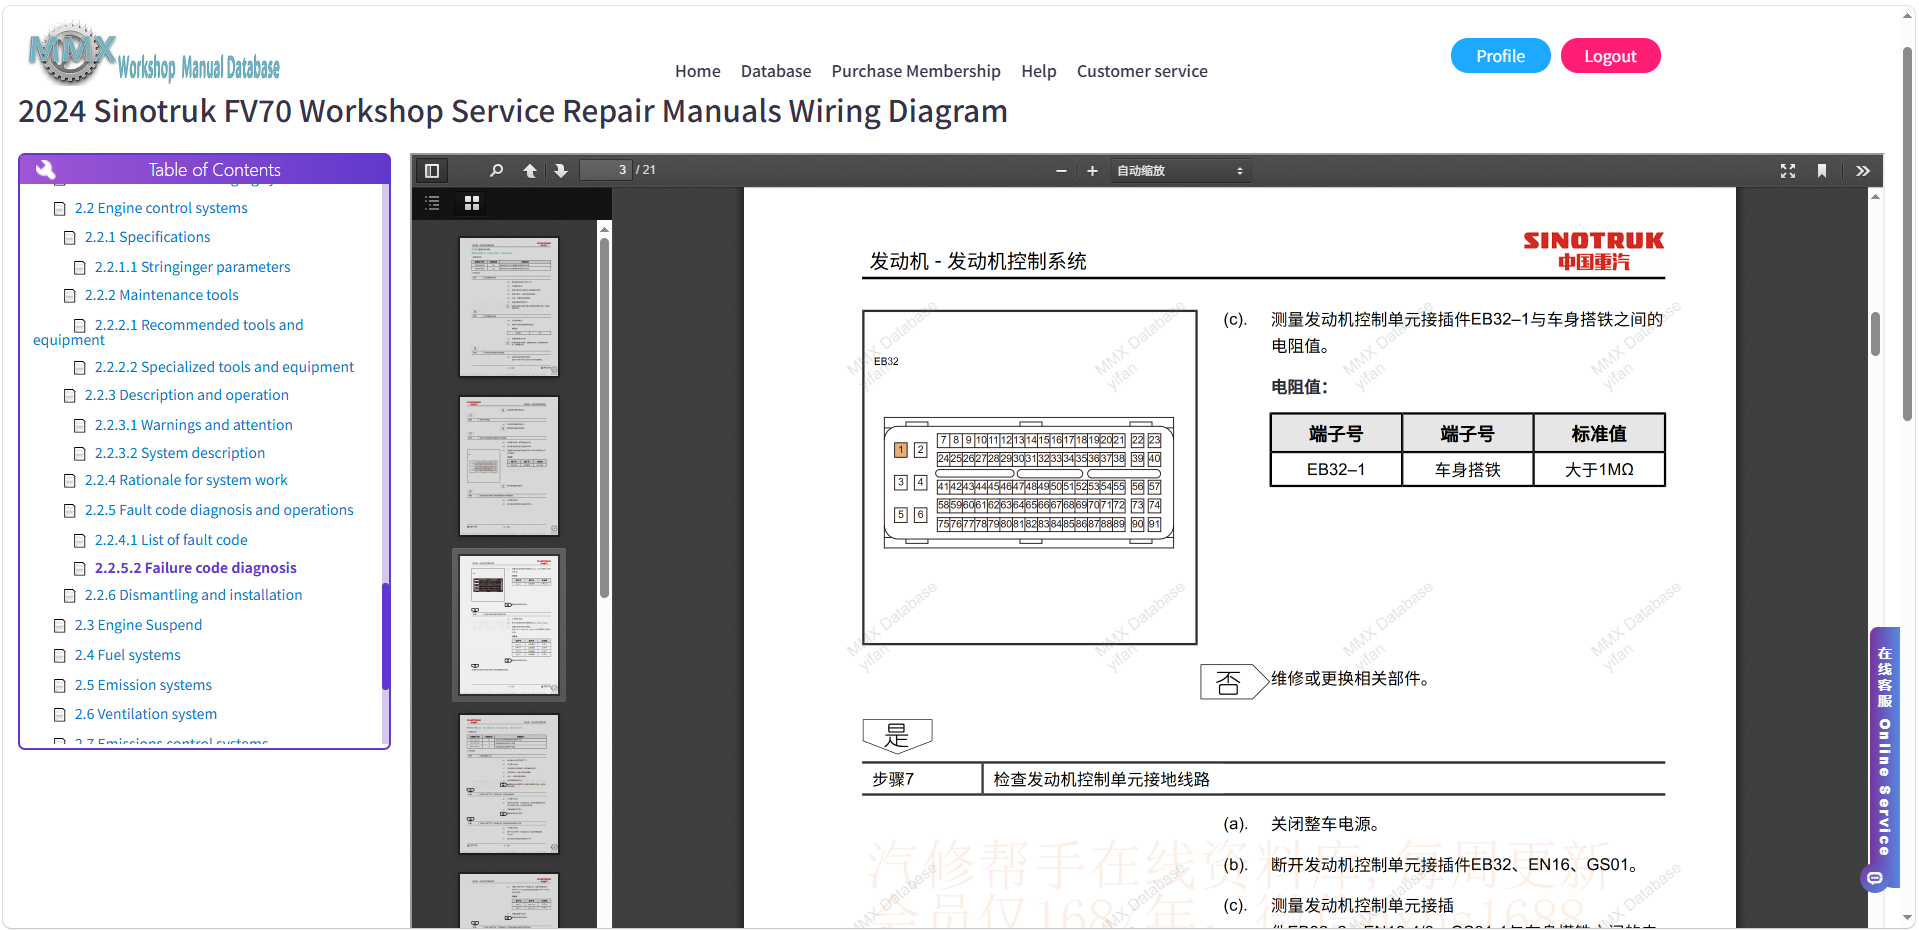Show the thumbnails grid view in sidebar
Screen dimensions: 1919x930
[x=472, y=203]
